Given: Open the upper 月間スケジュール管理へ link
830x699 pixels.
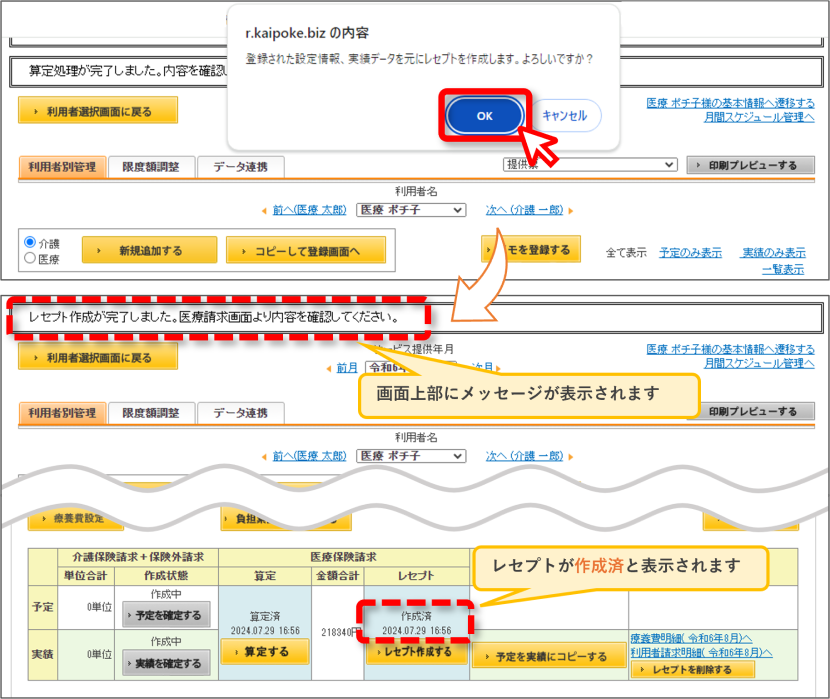Looking at the screenshot, I should pos(759,117).
